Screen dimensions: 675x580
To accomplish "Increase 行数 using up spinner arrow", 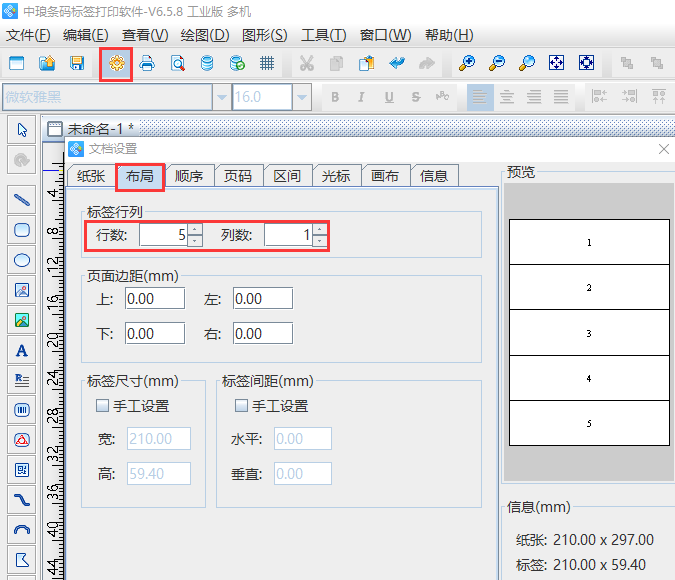I will [195, 230].
